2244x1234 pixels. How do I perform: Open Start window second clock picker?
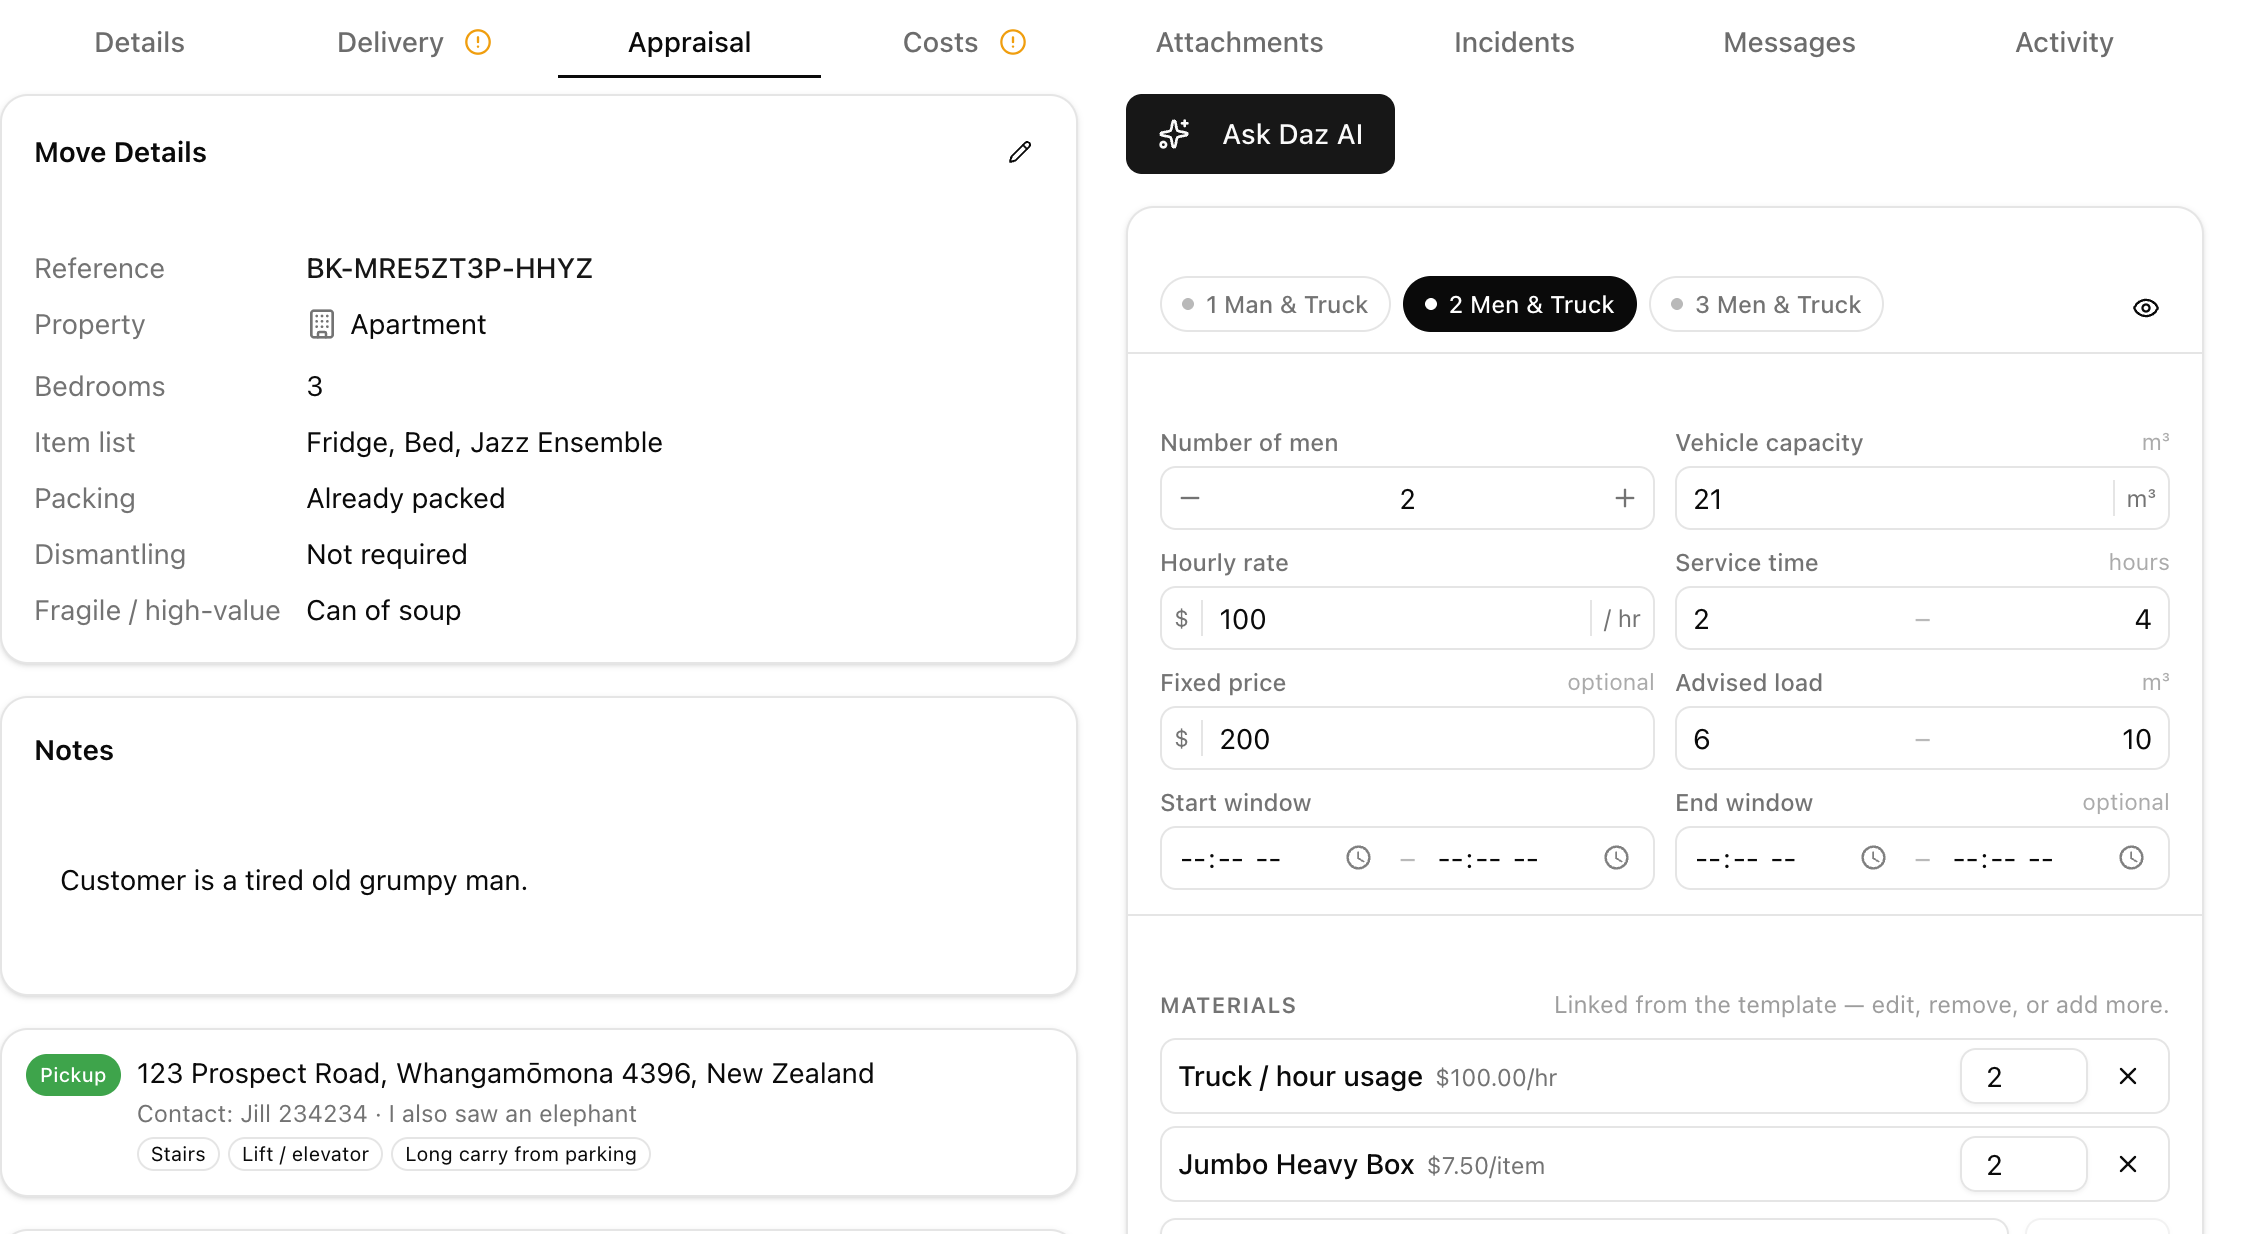pyautogui.click(x=1616, y=858)
